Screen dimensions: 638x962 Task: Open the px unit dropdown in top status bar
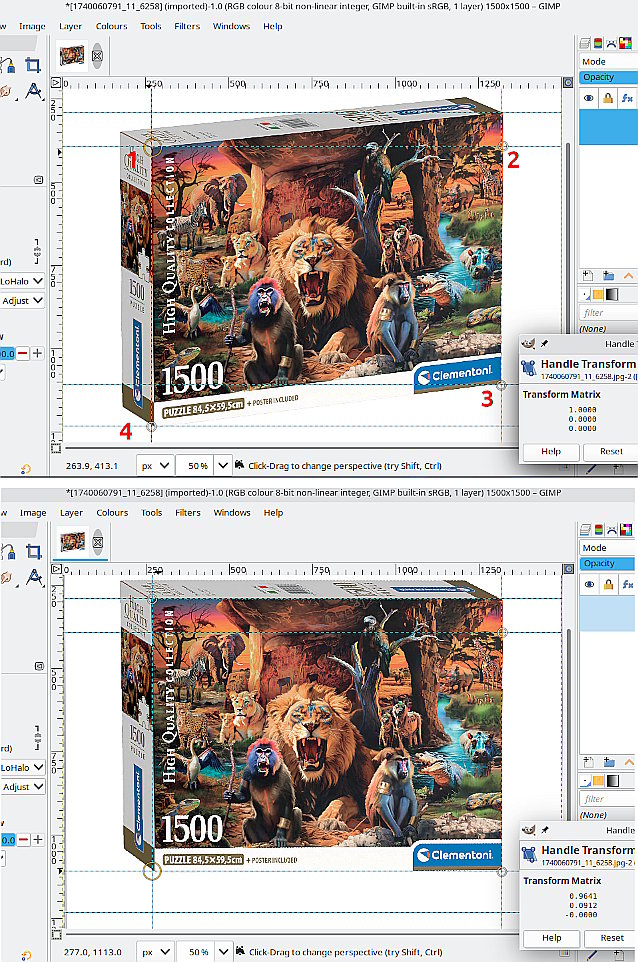tap(155, 466)
